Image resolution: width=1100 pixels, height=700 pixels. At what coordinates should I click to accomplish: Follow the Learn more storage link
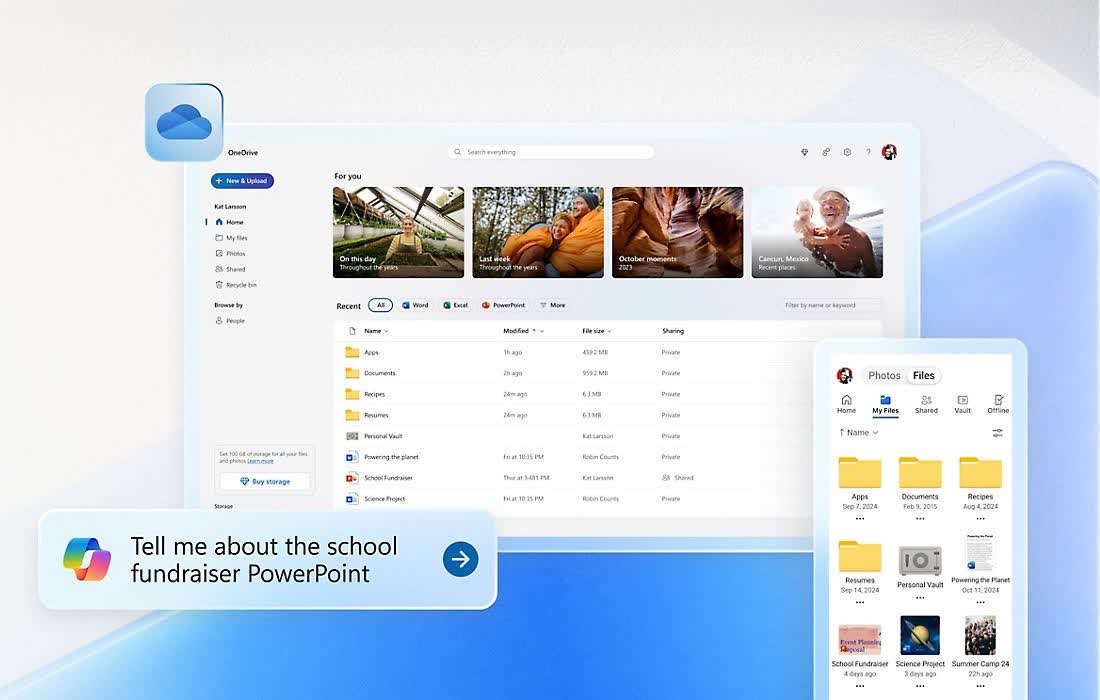tap(260, 461)
